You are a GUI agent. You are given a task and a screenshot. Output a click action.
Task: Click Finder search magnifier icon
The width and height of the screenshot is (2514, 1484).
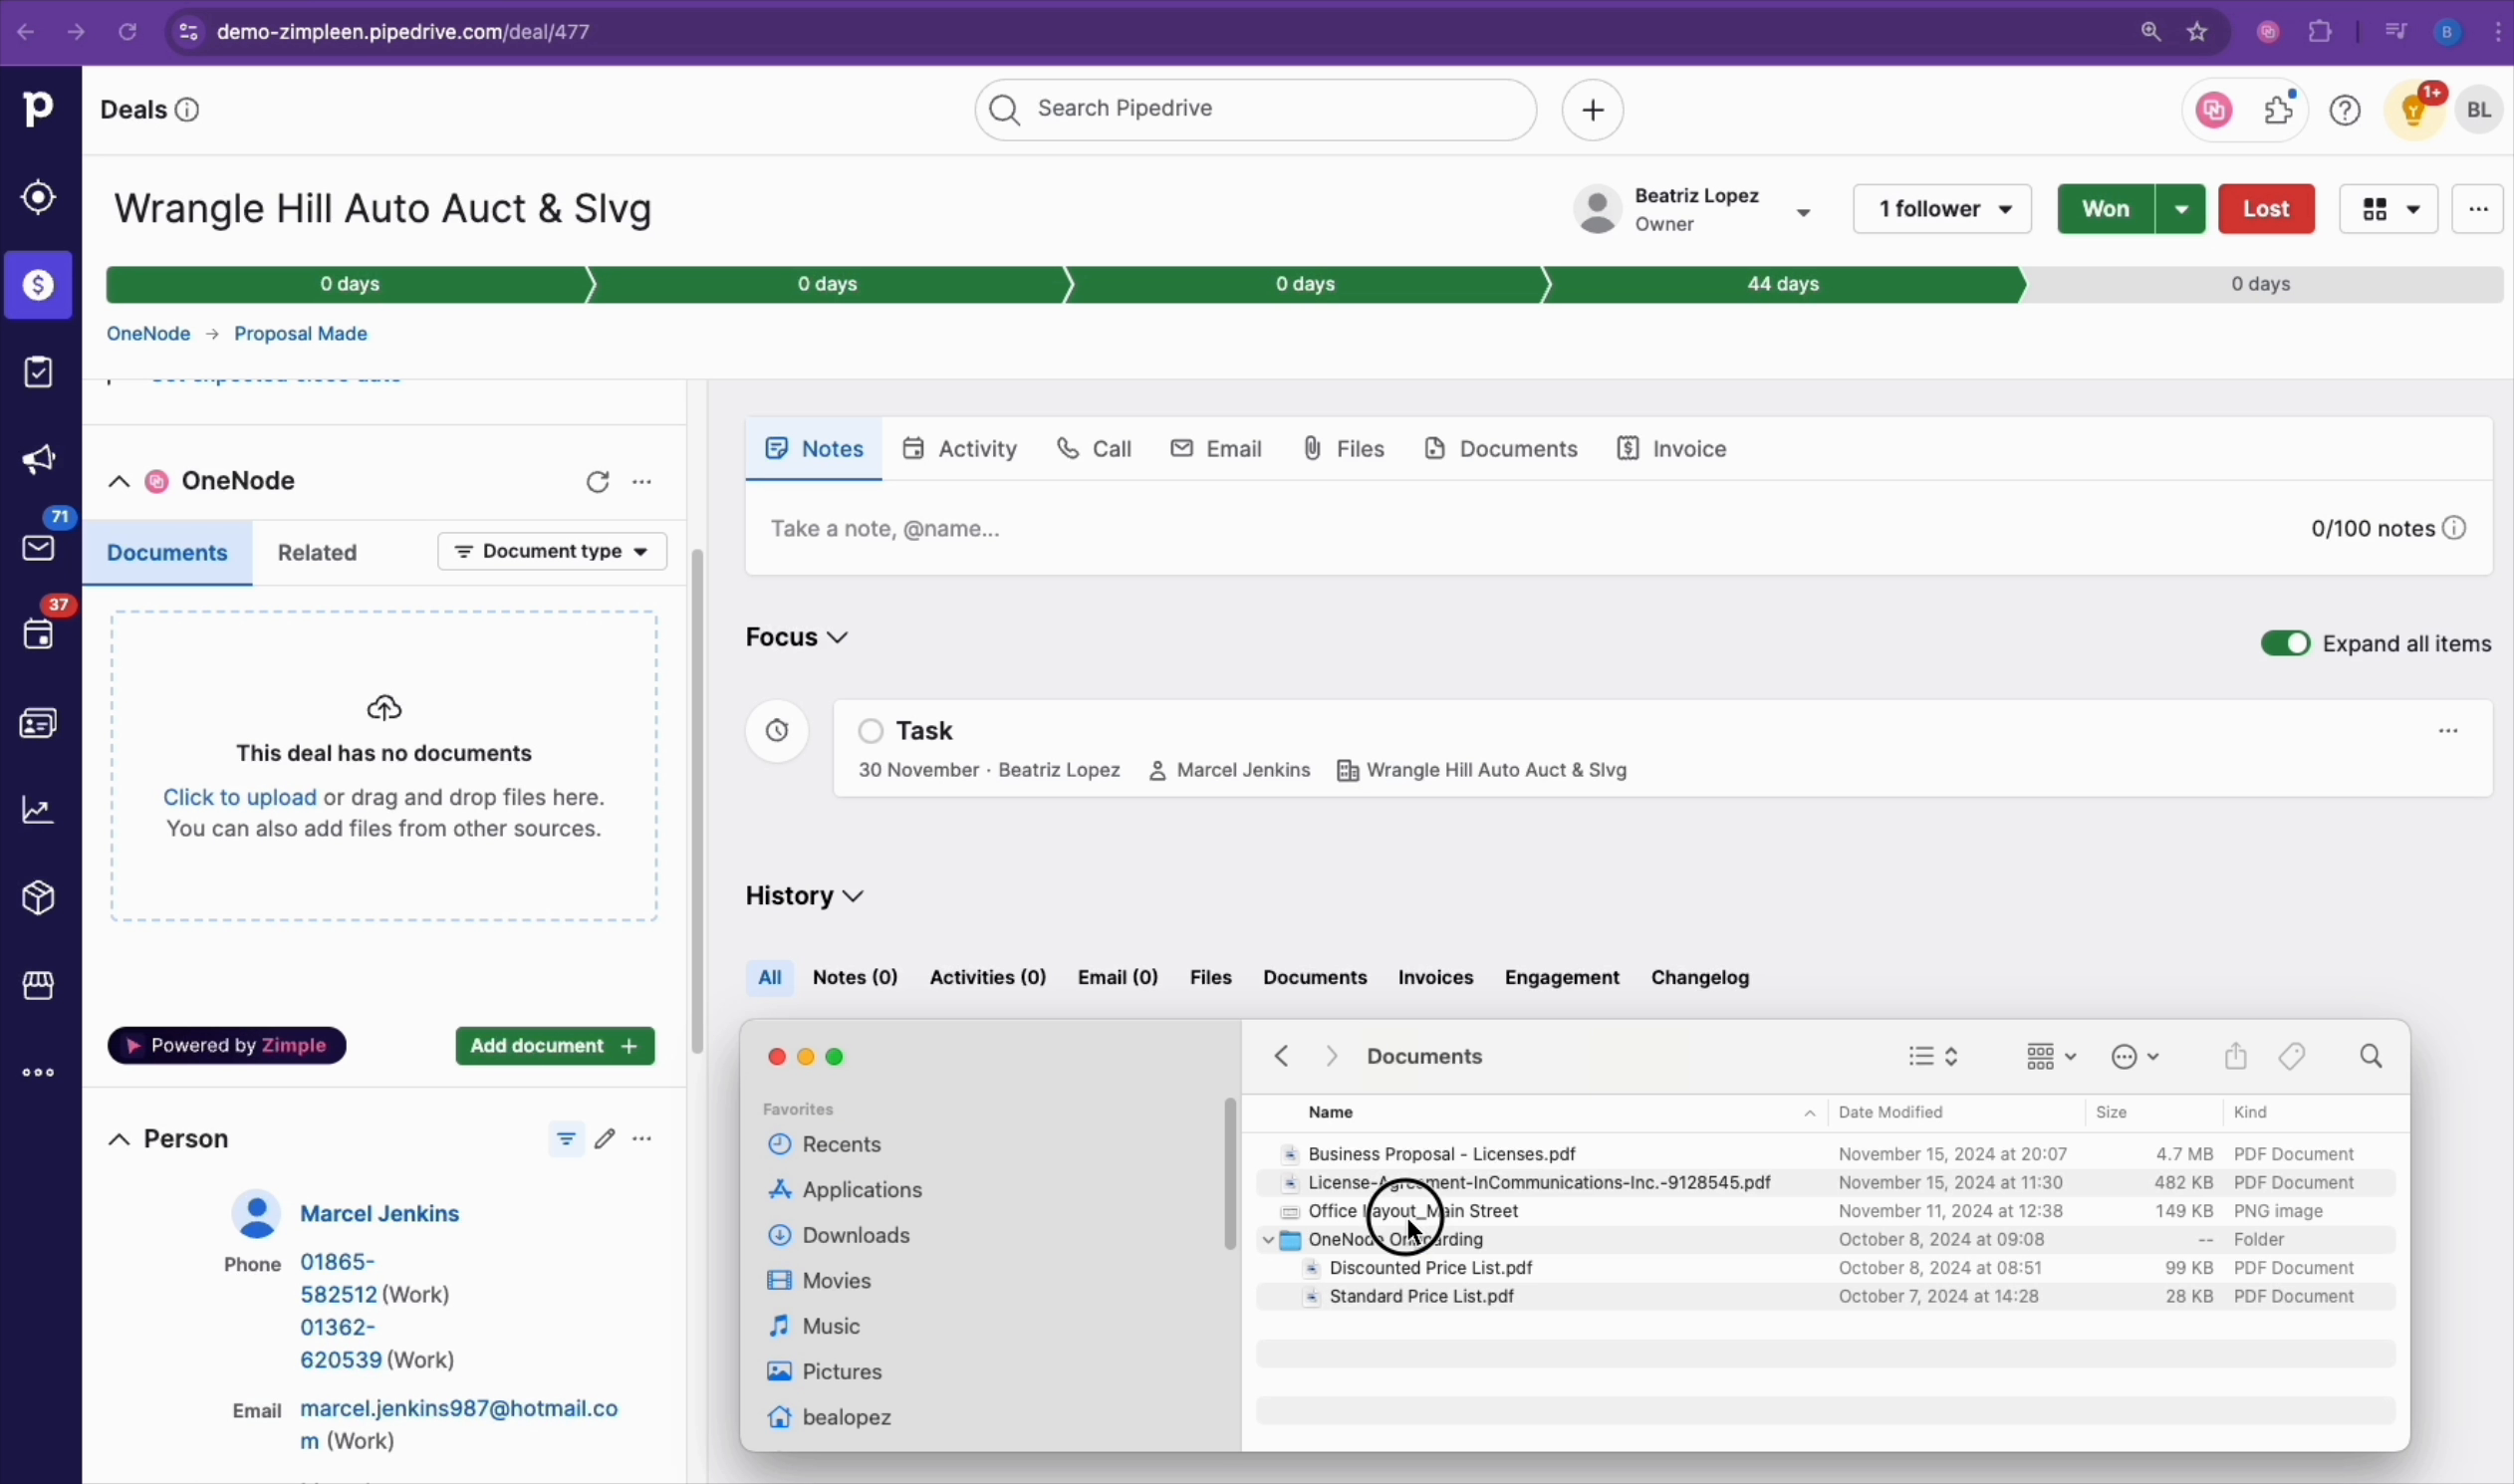coord(2370,1057)
